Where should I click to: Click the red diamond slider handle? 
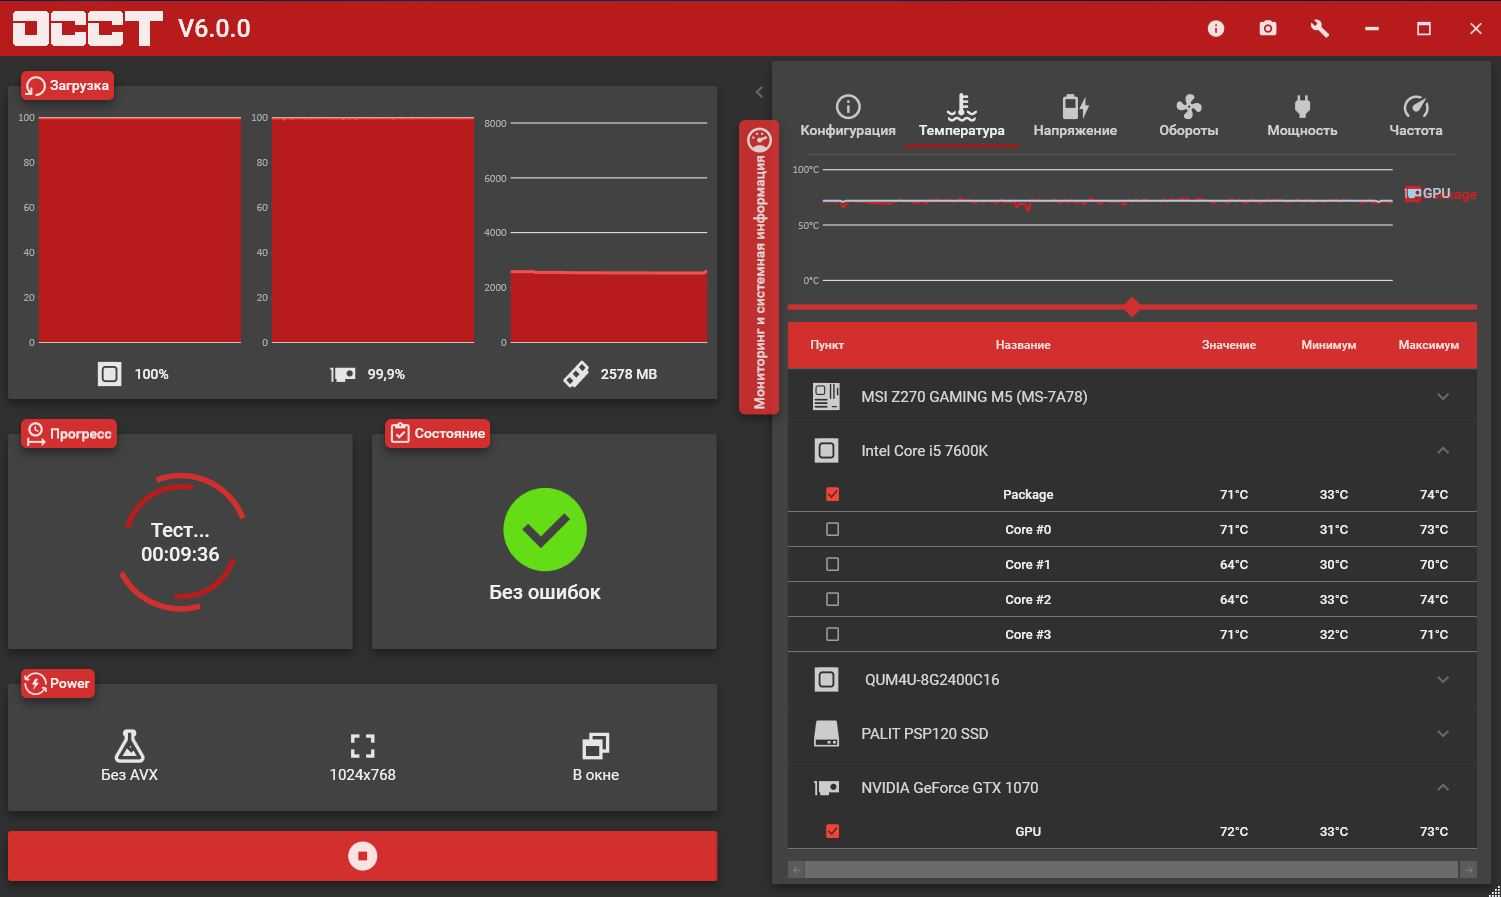pos(1132,307)
